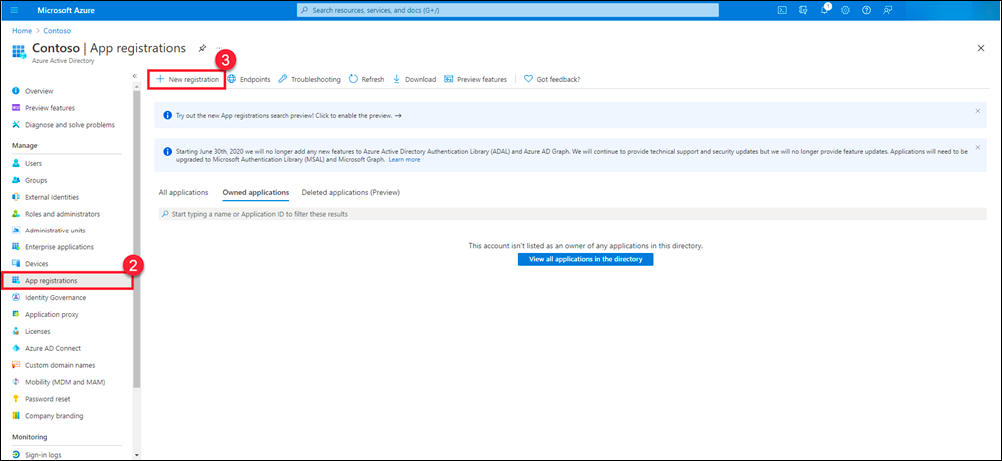Dismiss the search preview banner

[x=977, y=111]
